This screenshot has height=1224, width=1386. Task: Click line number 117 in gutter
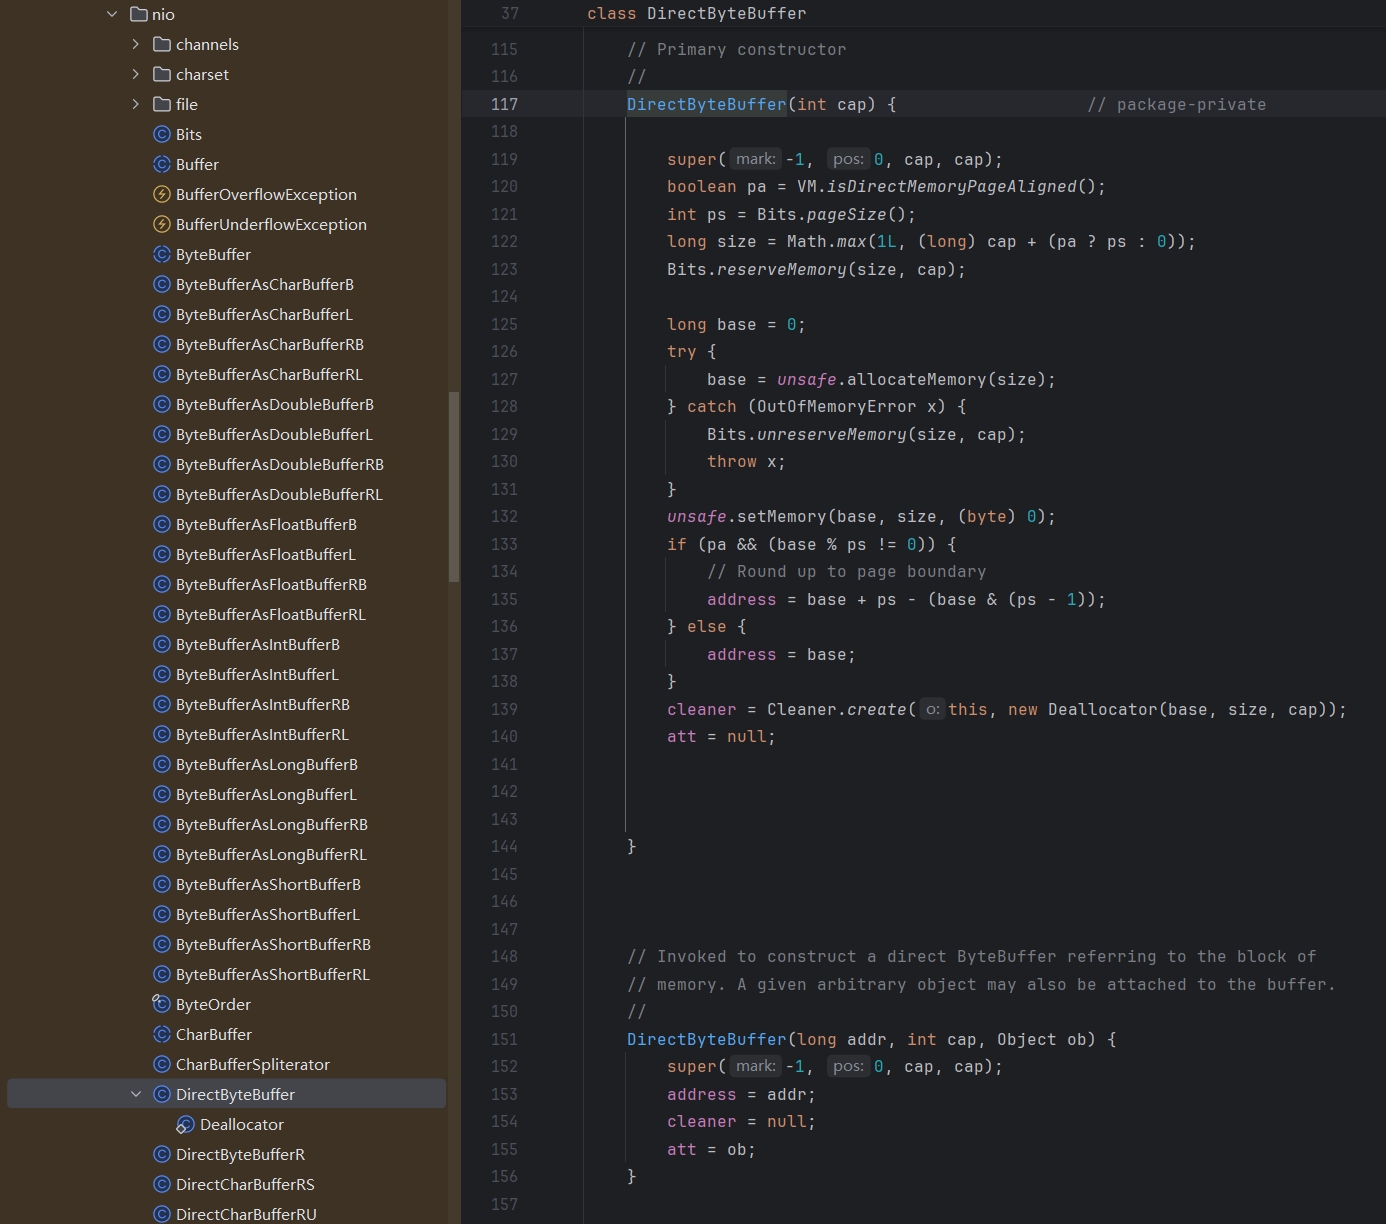[x=504, y=104]
